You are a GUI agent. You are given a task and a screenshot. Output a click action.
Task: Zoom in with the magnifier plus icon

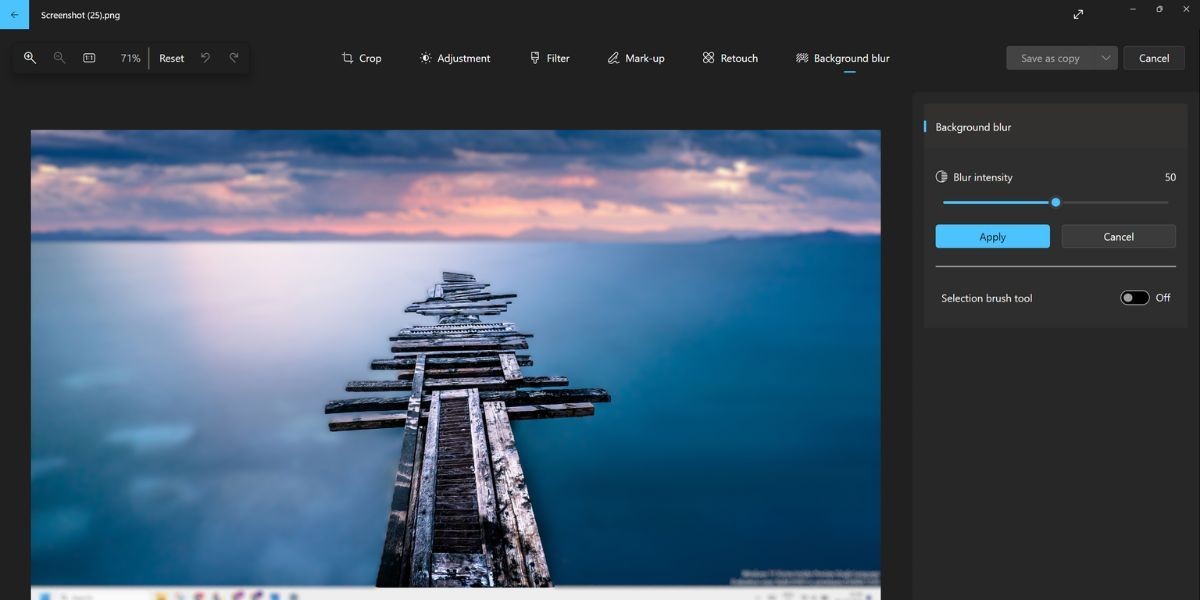tap(30, 58)
